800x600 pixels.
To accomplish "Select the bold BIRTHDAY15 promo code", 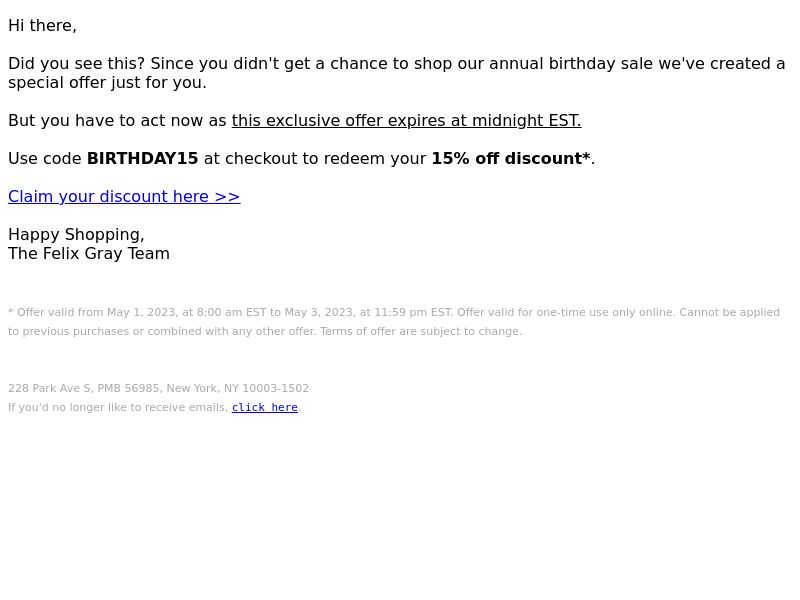I will (x=142, y=159).
